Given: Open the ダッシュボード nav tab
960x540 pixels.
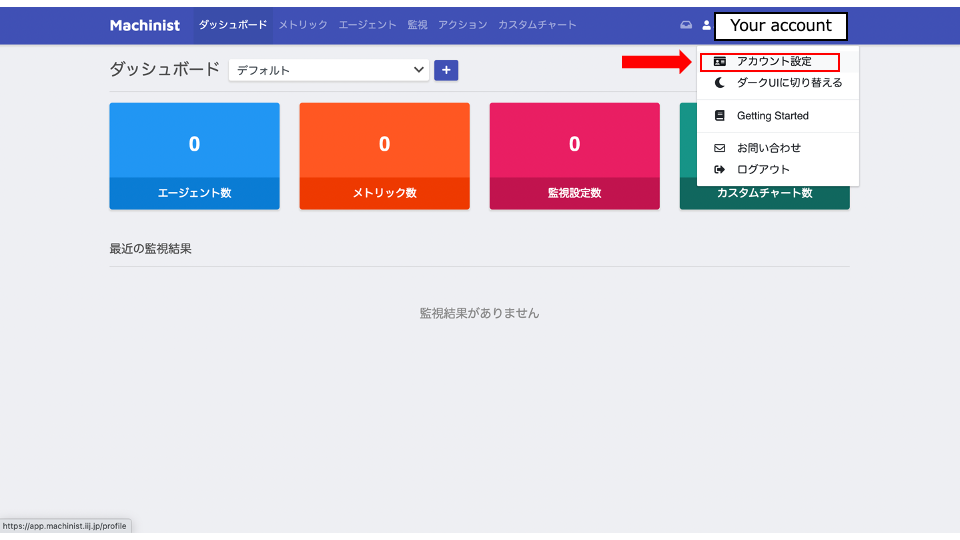Looking at the screenshot, I should [233, 25].
